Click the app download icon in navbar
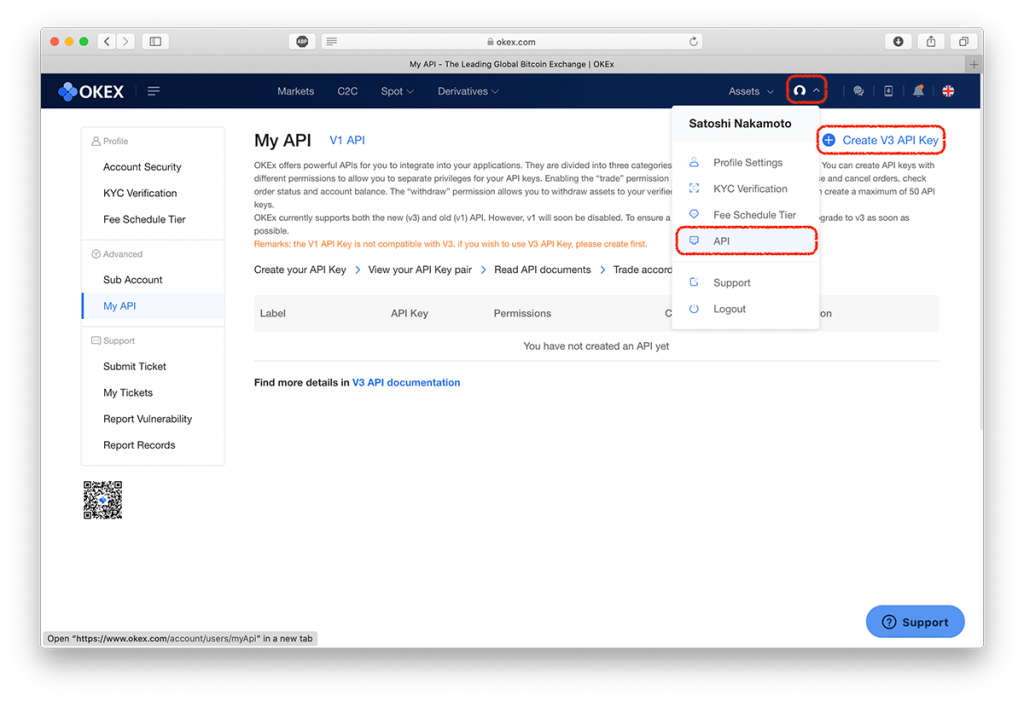Viewport: 1024px width, 702px height. (888, 91)
